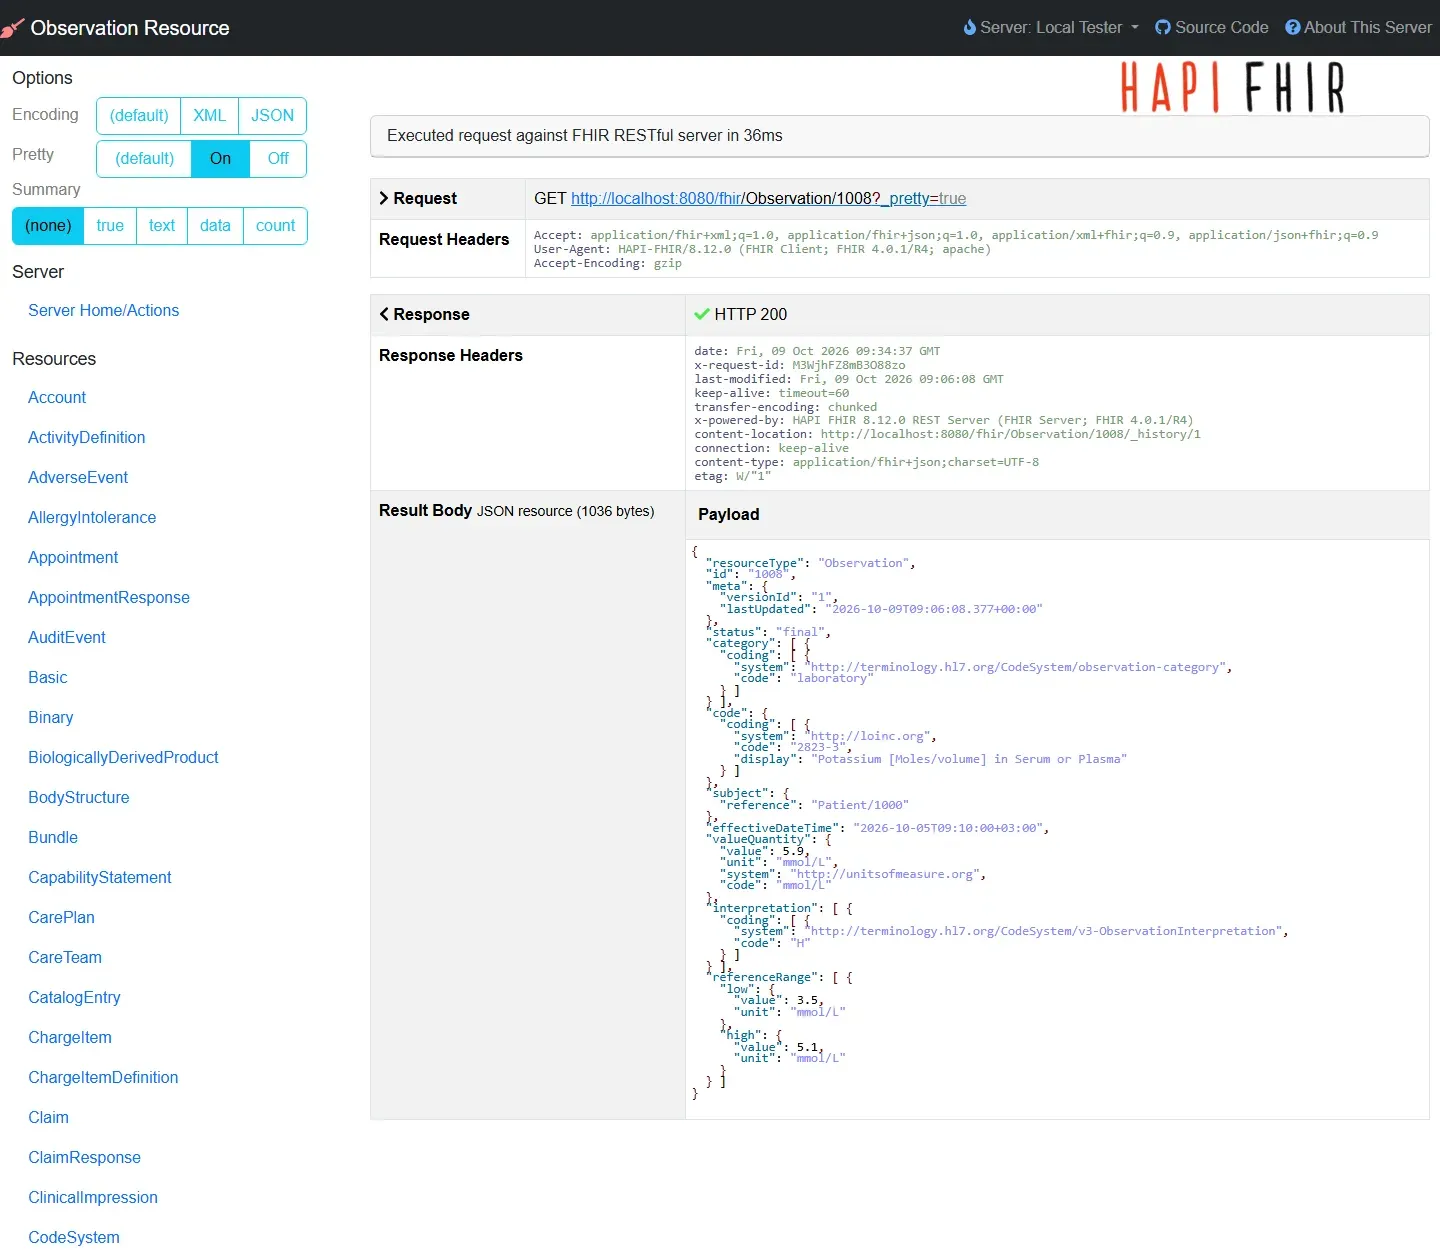Open the CatalogEntry resource
Screen dimensions: 1440x1250
click(x=74, y=998)
